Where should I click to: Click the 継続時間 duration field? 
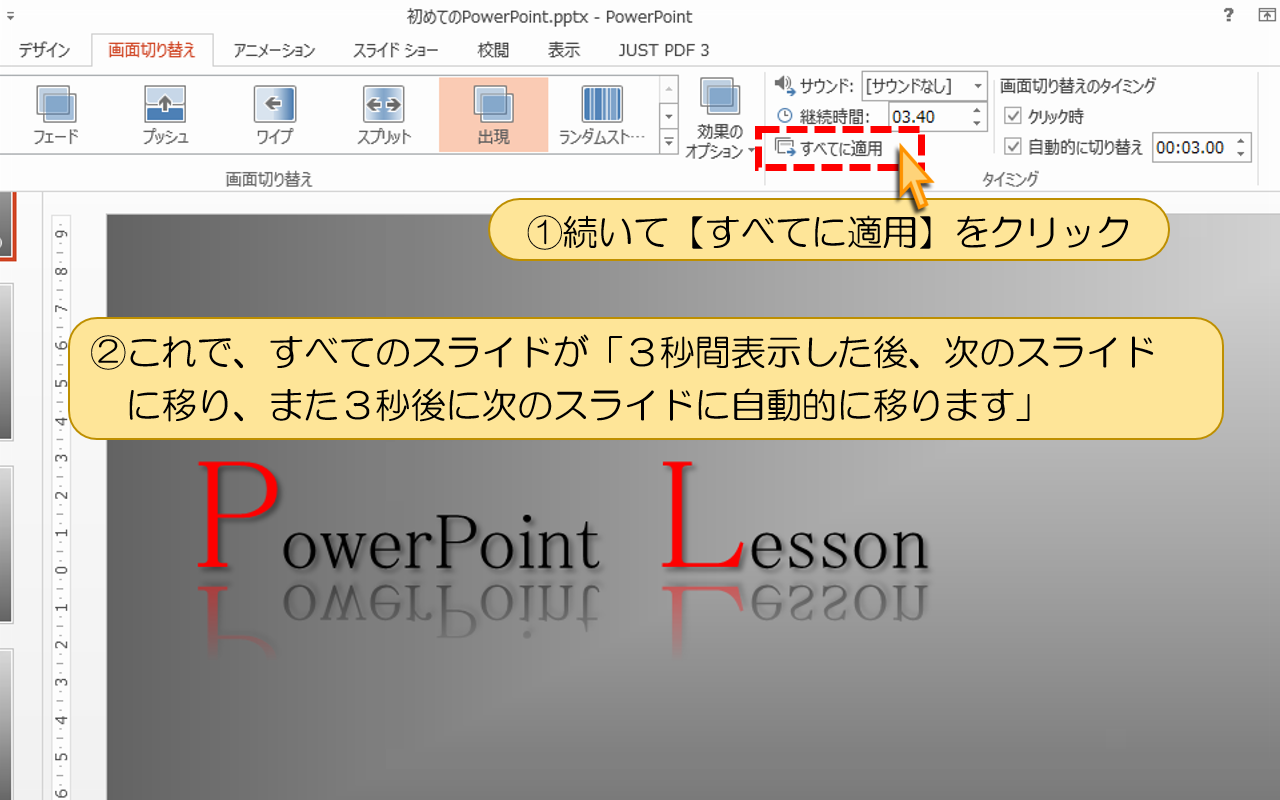pos(928,116)
